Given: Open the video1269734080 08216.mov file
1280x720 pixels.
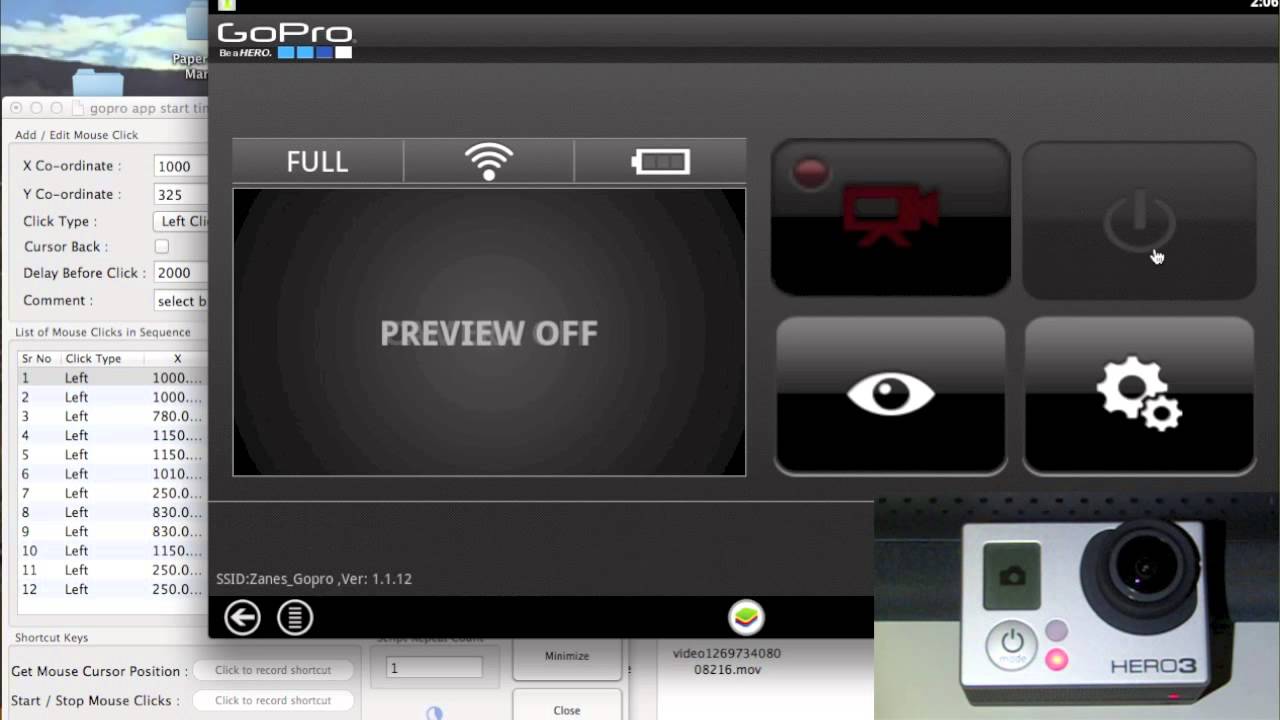Looking at the screenshot, I should coord(727,661).
